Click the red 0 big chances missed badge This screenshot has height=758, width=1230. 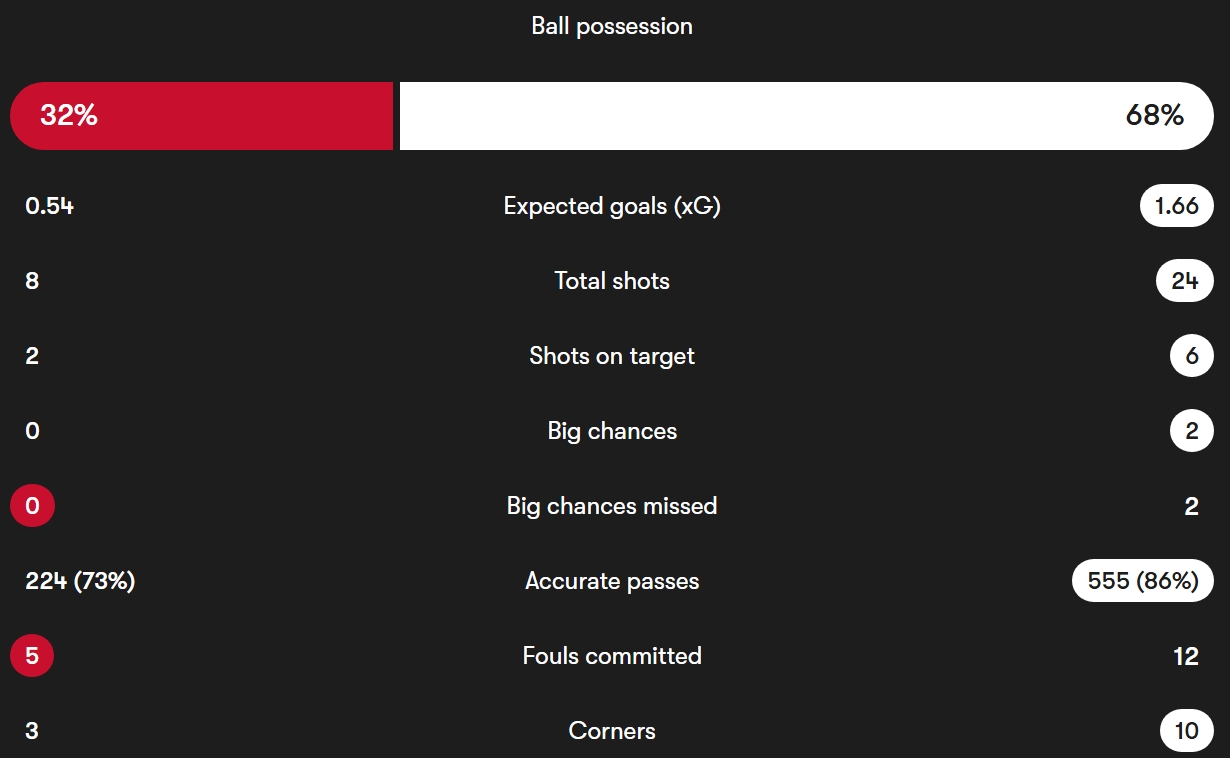[x=32, y=506]
